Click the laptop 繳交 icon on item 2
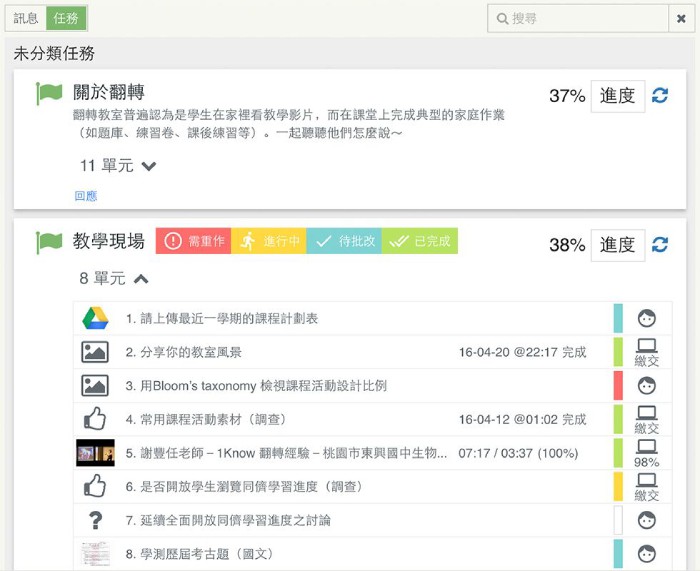Viewport: 700px width, 571px height. 647,352
